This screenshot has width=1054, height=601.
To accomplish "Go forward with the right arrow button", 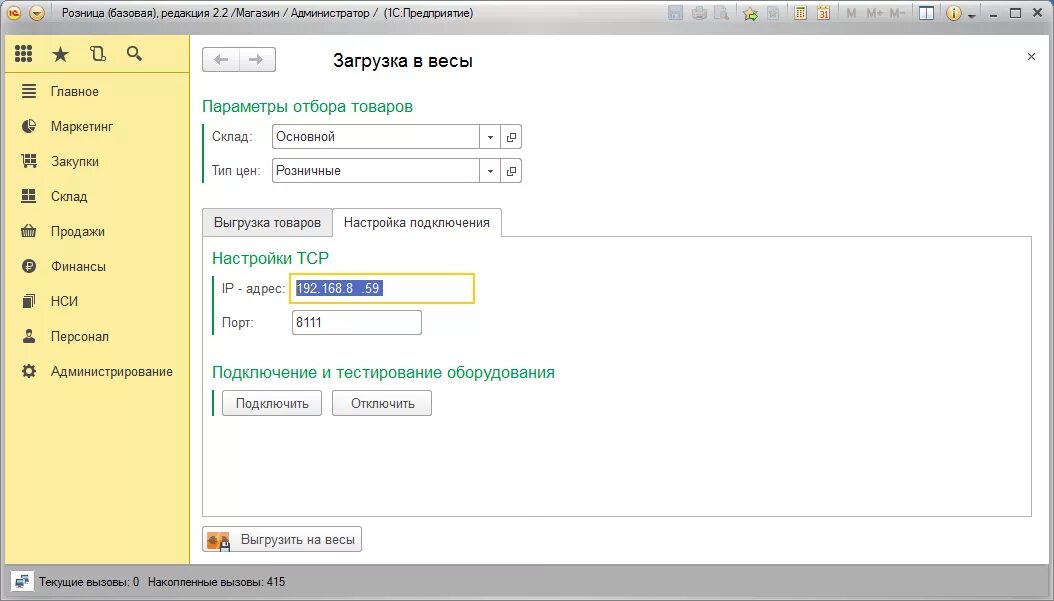I will tap(257, 60).
